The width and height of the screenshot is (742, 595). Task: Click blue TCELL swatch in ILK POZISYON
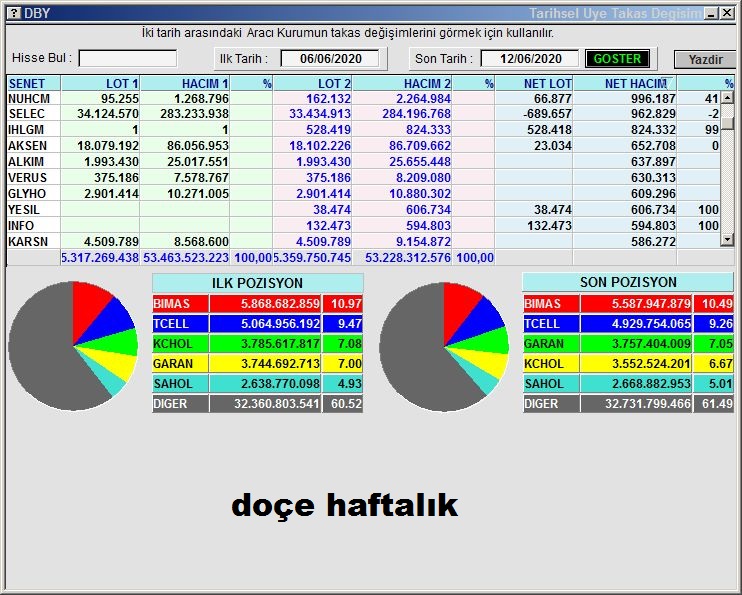(x=180, y=324)
